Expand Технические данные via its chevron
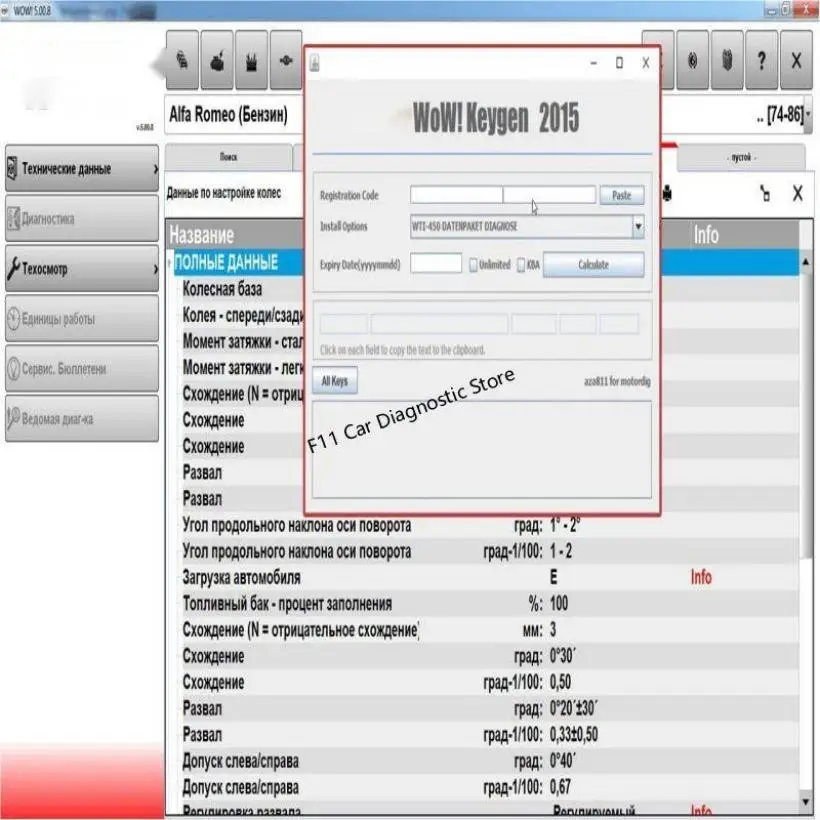This screenshot has height=820, width=820. point(155,169)
